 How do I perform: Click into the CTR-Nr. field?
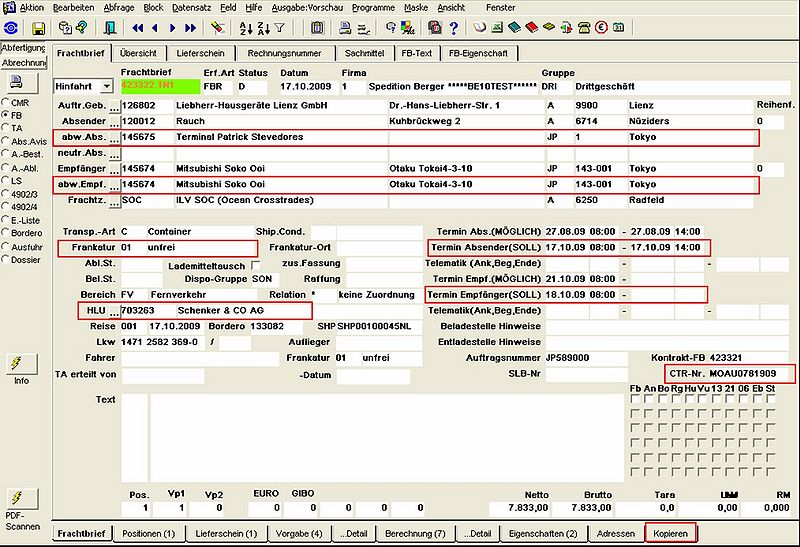coord(748,374)
